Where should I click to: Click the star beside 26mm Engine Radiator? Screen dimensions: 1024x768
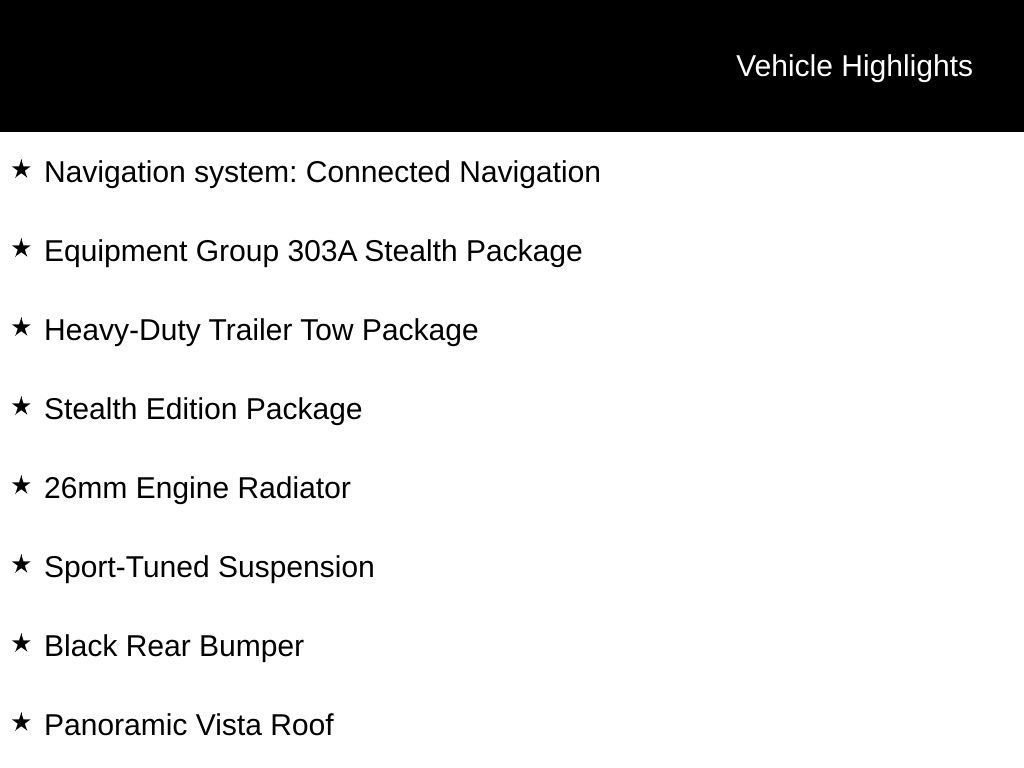21,486
